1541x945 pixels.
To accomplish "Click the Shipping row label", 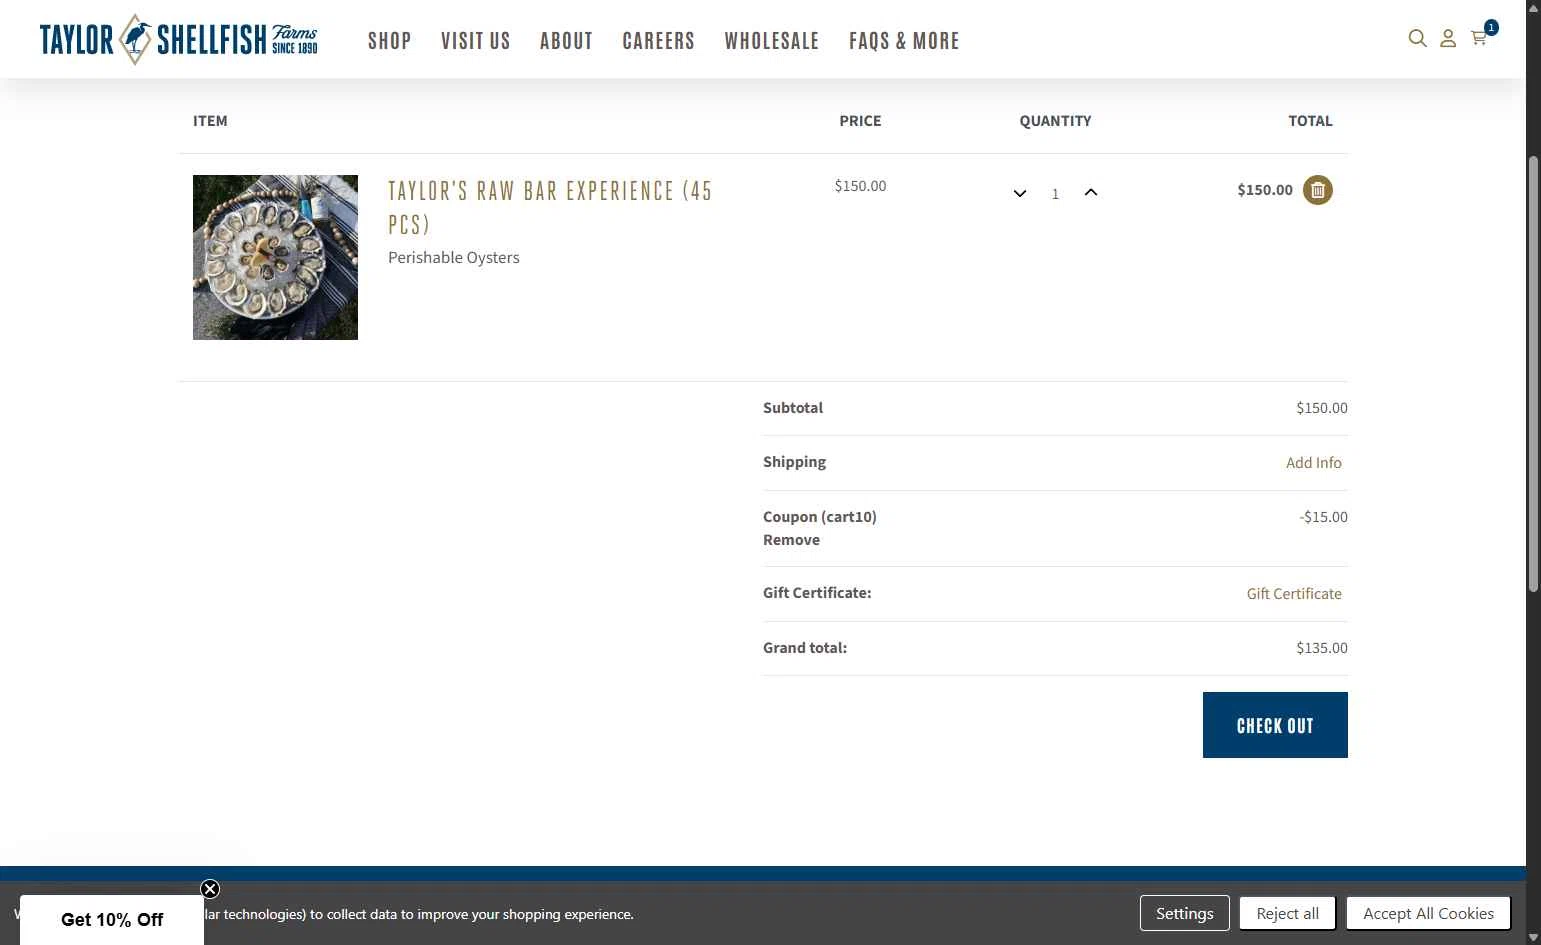I will tap(794, 462).
